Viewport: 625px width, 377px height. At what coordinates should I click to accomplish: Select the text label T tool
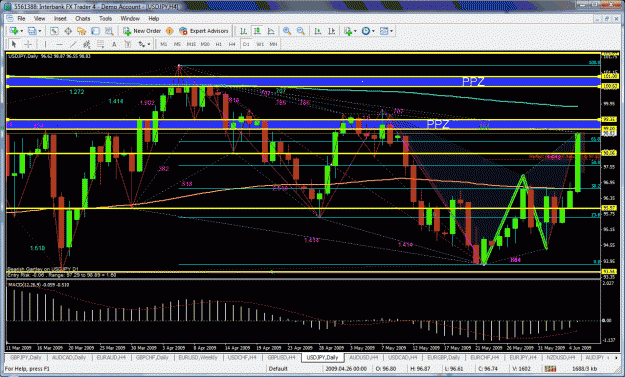[128, 44]
